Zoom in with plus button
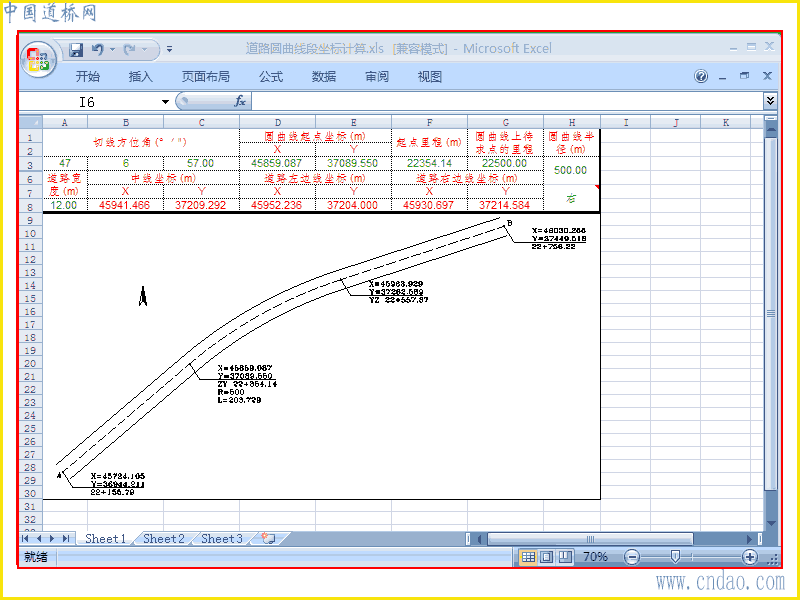800x600 pixels. [749, 557]
